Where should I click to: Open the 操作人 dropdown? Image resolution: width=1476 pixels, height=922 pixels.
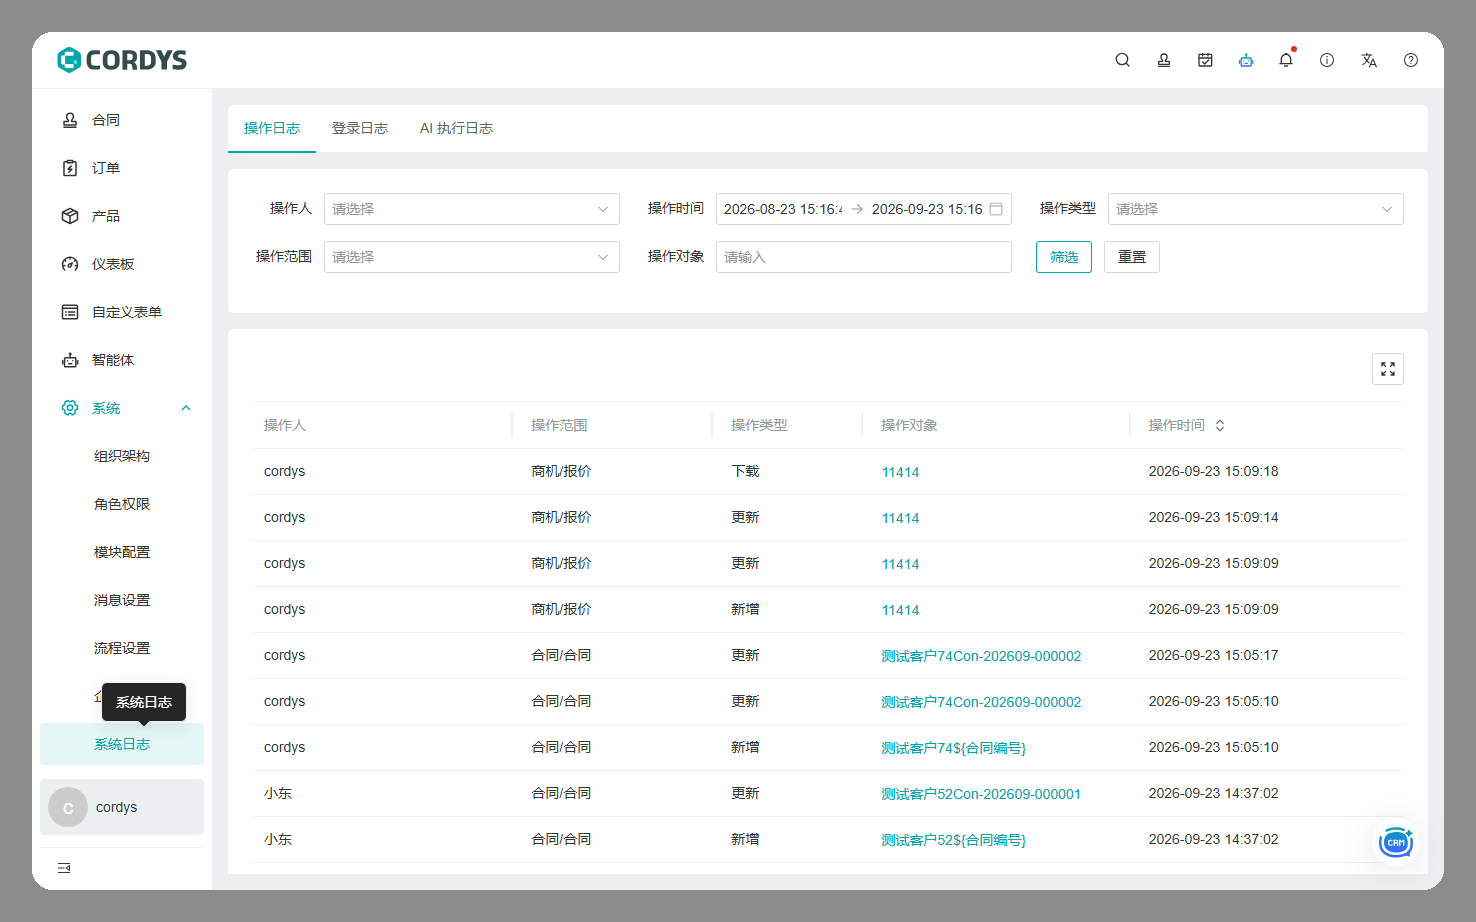[472, 209]
